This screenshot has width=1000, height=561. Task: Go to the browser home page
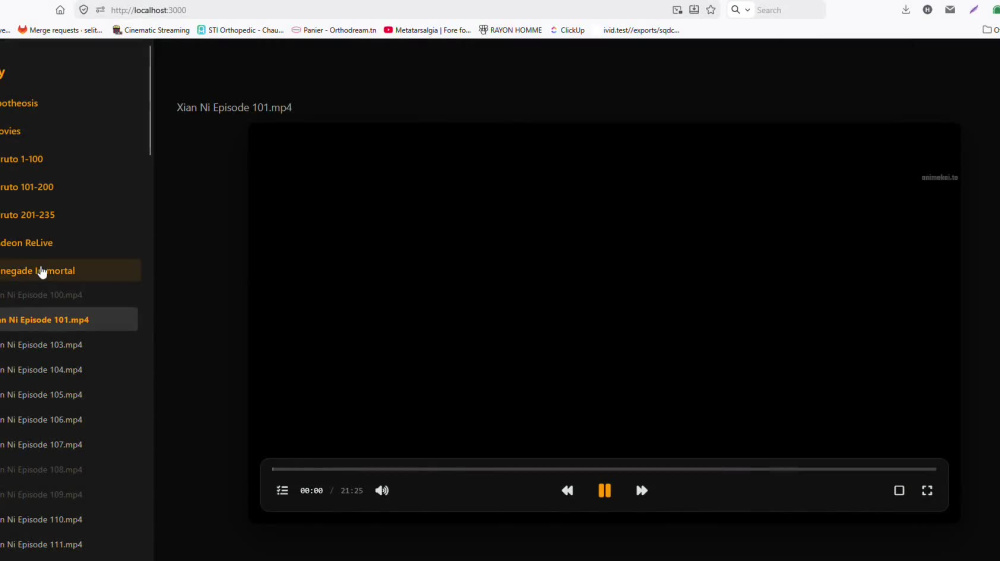point(60,10)
